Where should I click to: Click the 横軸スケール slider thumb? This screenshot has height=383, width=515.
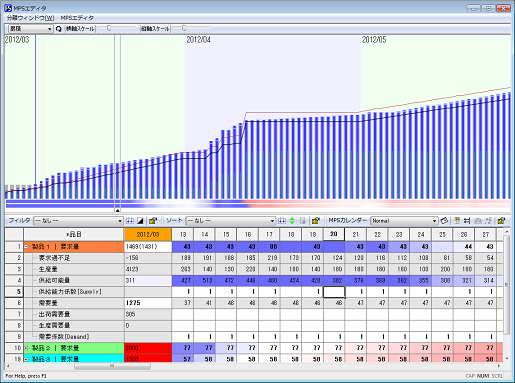tap(109, 29)
